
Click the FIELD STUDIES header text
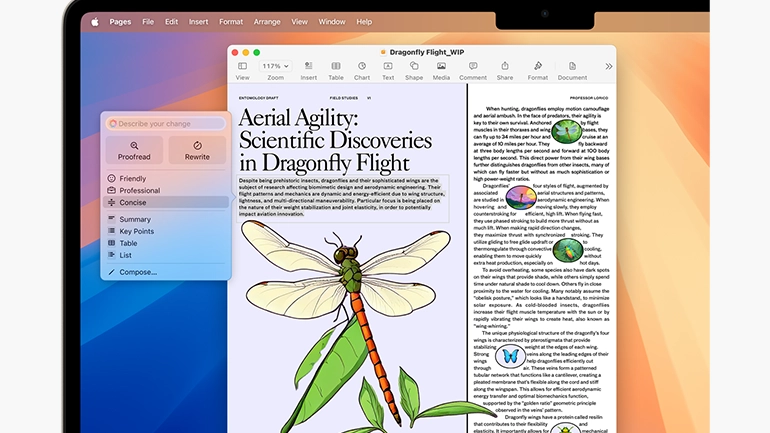click(x=344, y=98)
